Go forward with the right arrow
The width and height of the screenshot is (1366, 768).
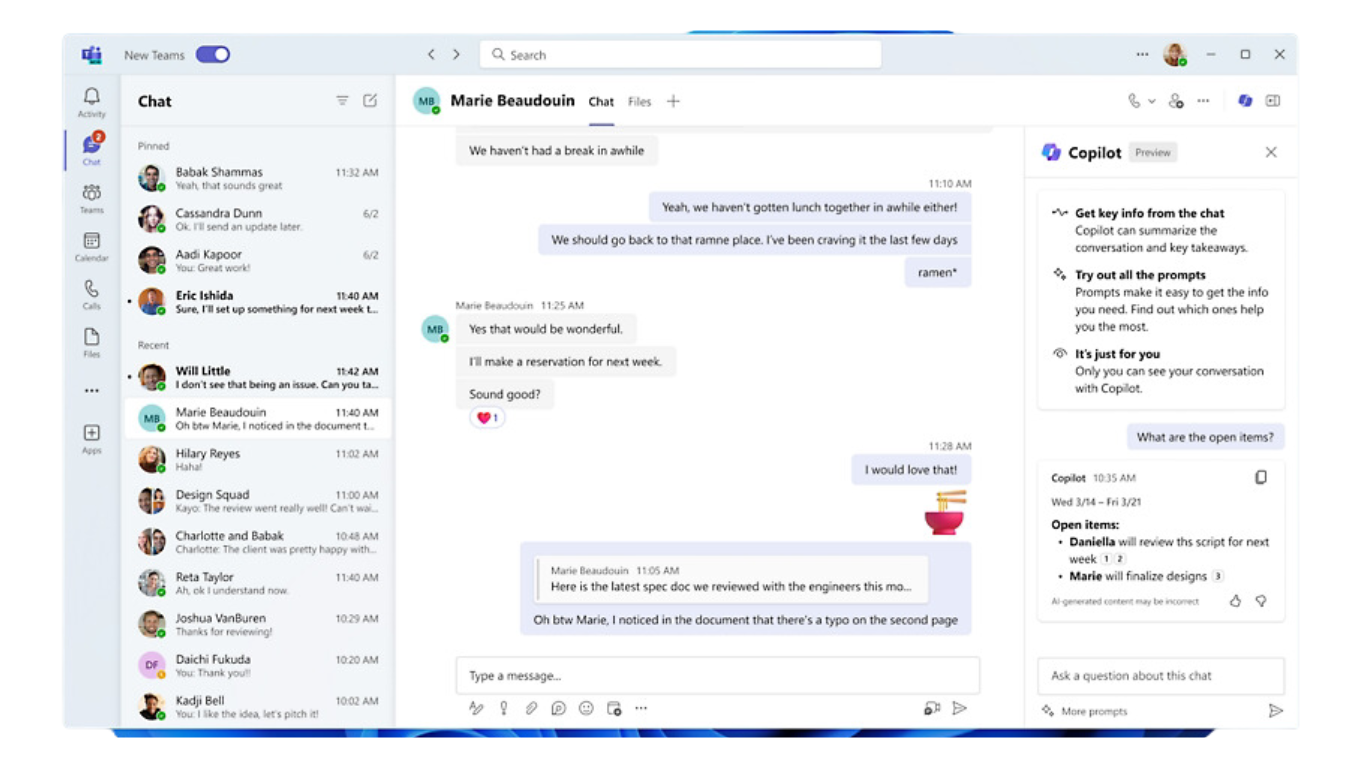(456, 55)
